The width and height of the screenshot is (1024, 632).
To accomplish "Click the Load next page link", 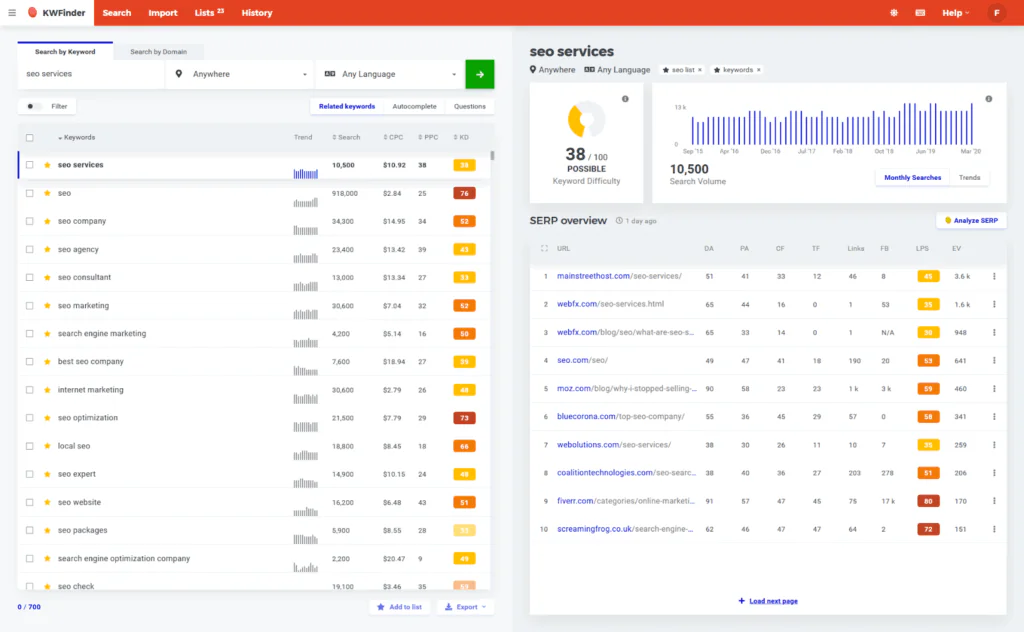I will 771,600.
